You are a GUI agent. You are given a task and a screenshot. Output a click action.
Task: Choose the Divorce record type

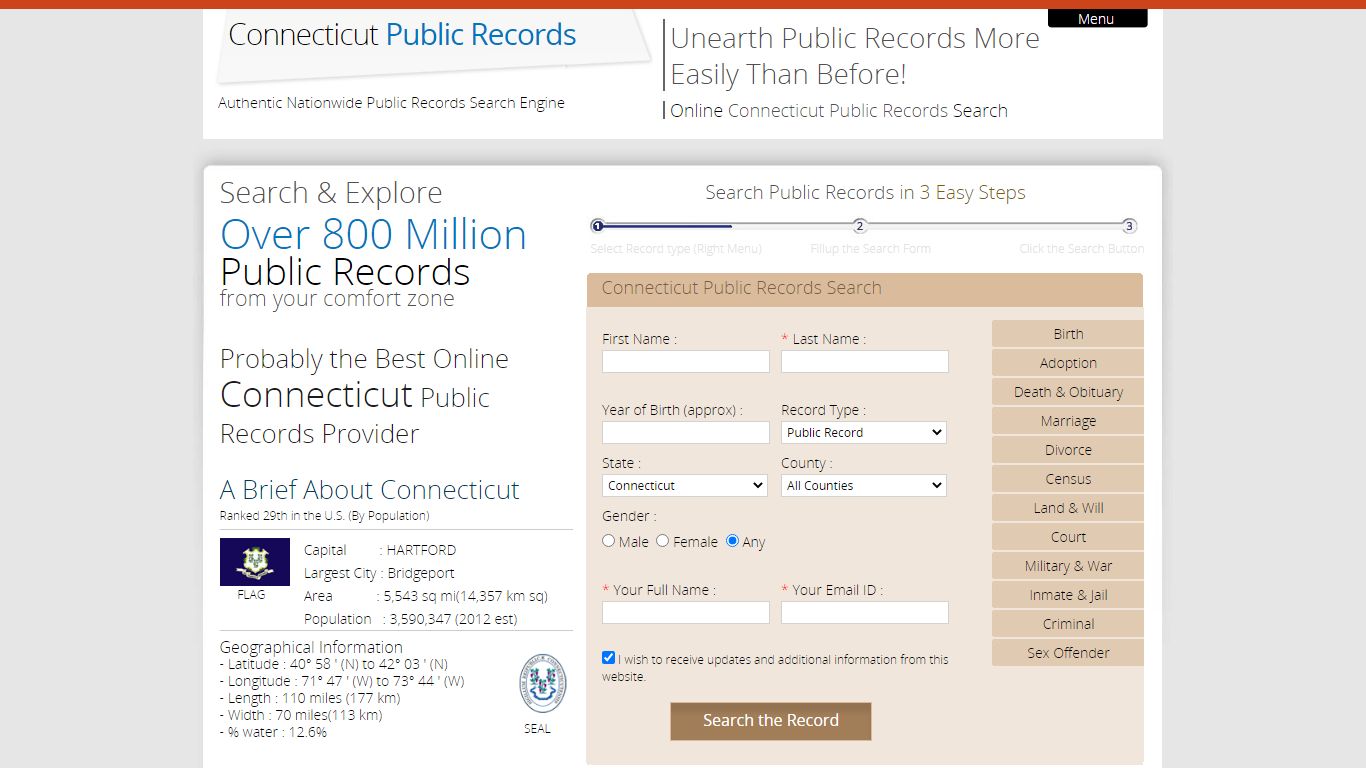point(1068,450)
